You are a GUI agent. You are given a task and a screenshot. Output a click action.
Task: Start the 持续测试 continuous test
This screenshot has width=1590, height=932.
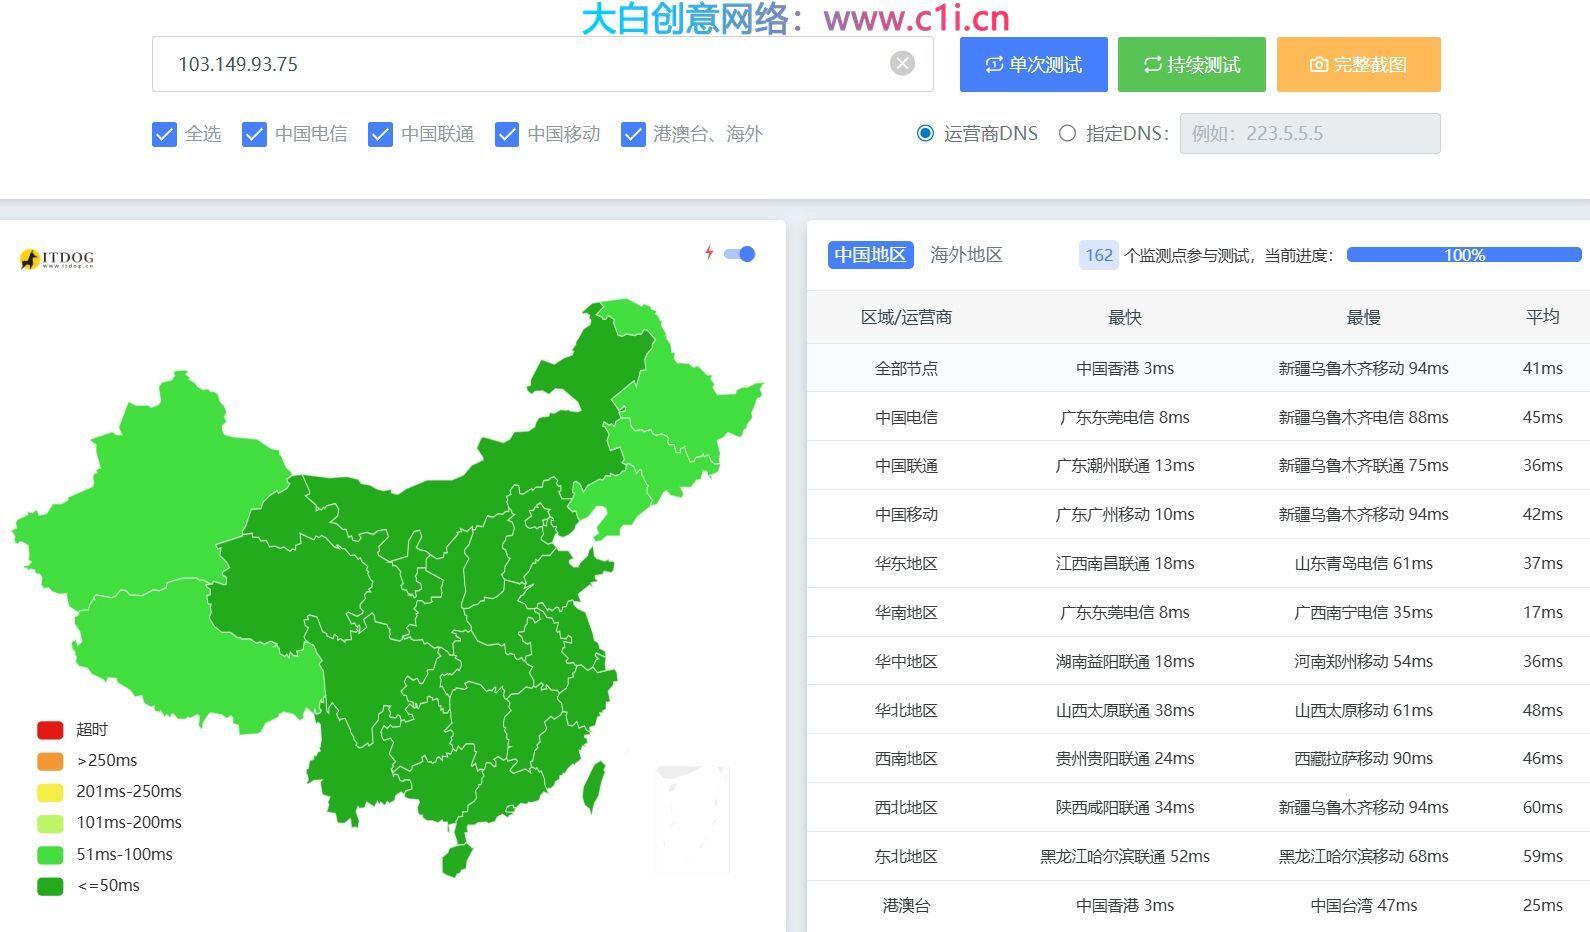coord(1192,64)
